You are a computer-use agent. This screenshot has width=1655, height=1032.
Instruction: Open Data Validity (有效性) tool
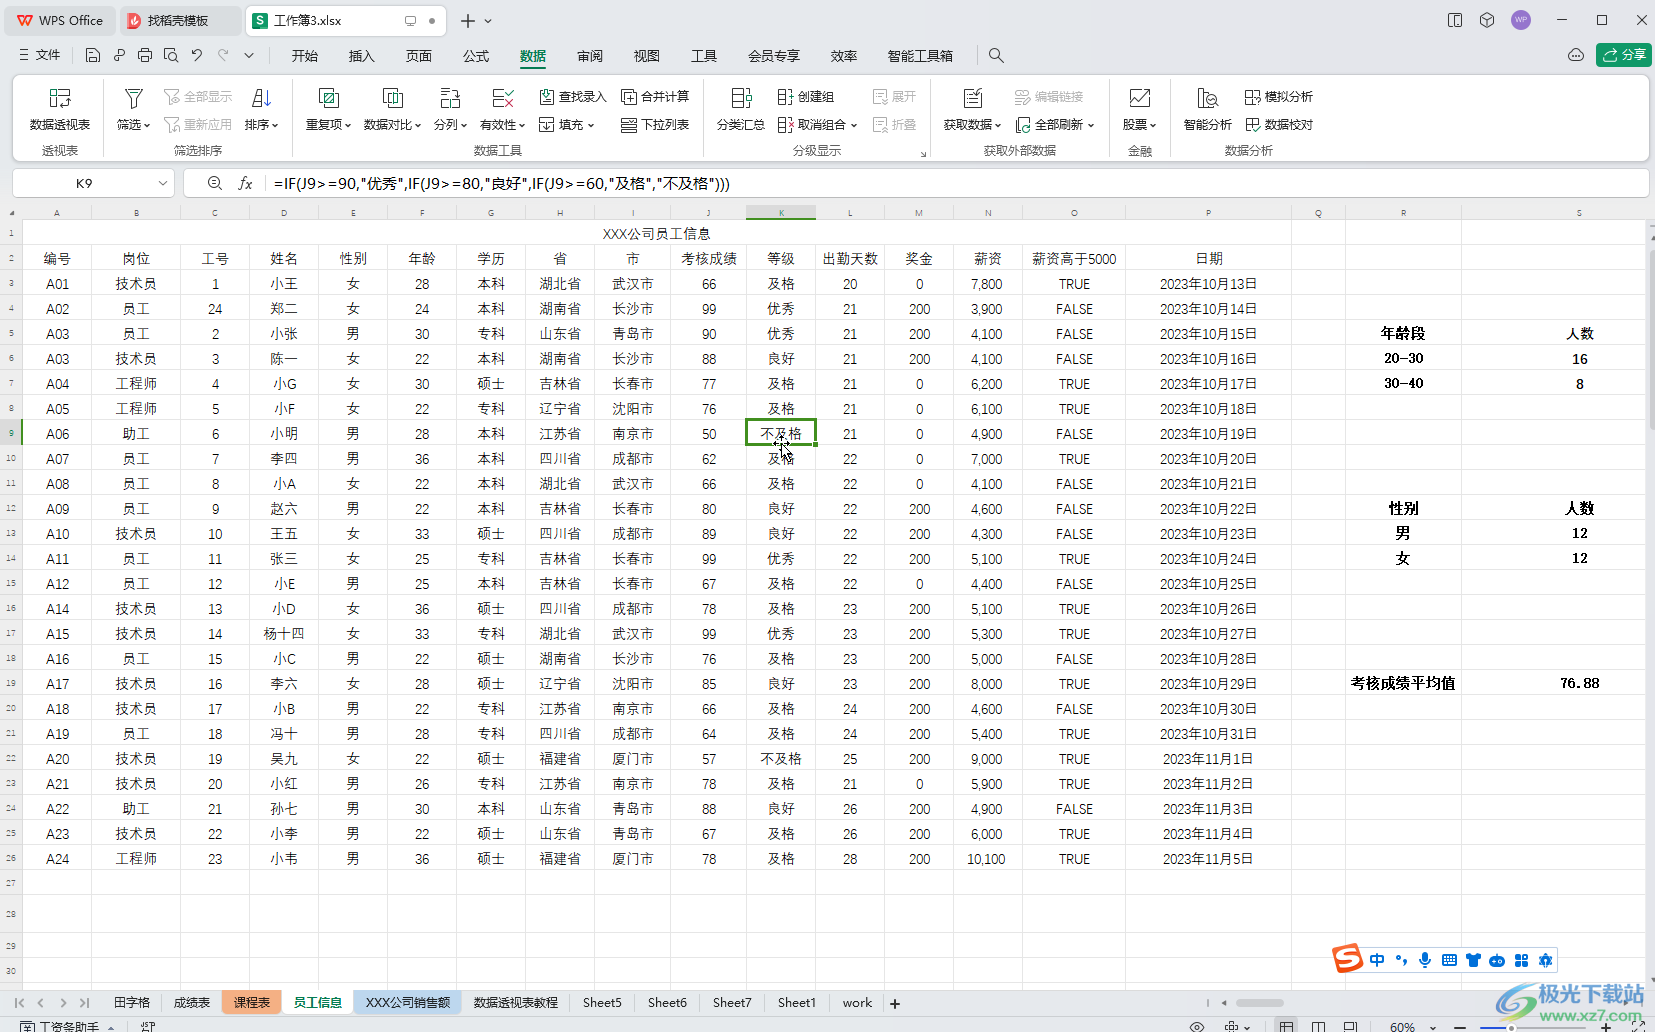coord(502,108)
